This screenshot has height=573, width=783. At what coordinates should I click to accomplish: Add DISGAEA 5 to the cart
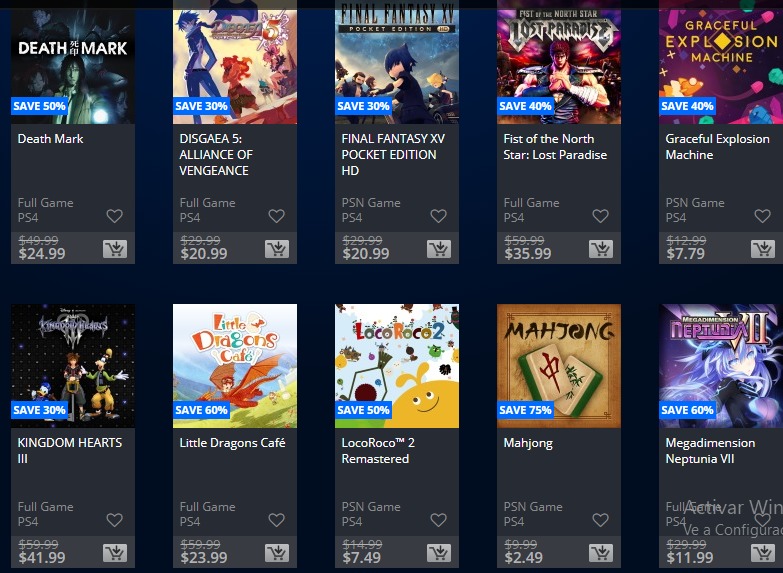point(277,249)
